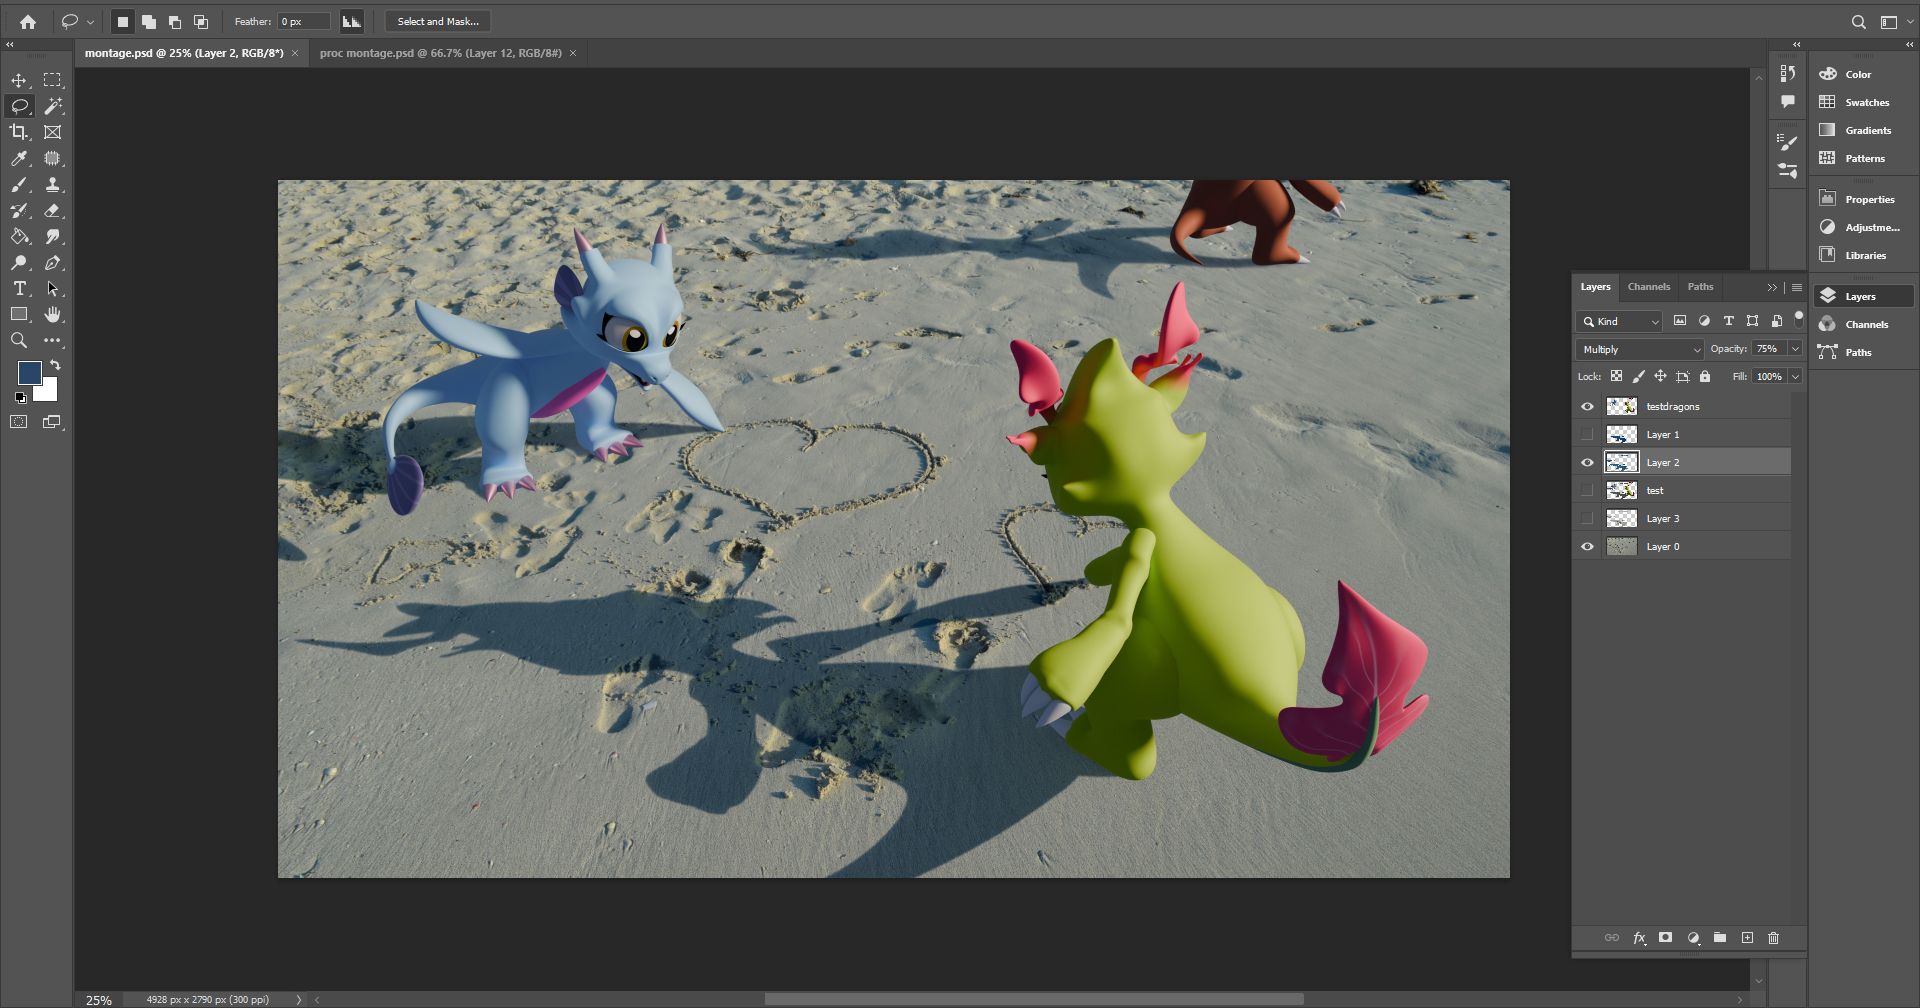
Task: Open the Kind filter dropdown
Action: click(x=1619, y=321)
